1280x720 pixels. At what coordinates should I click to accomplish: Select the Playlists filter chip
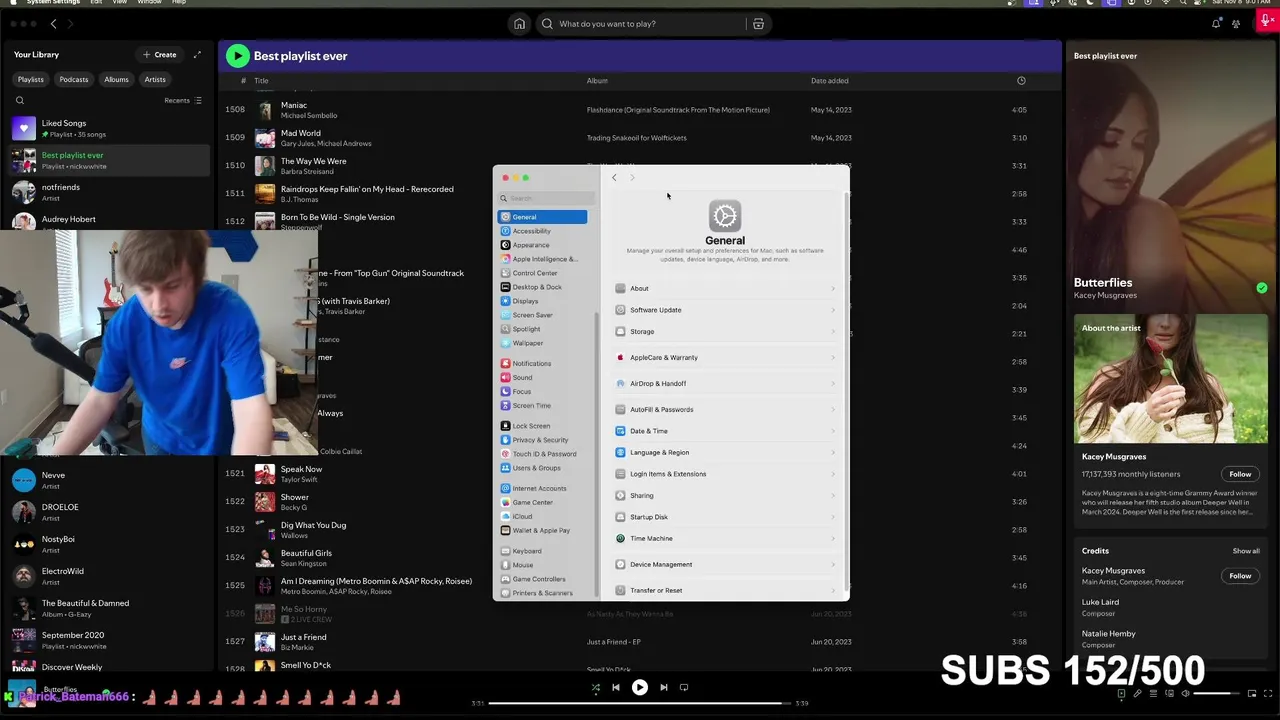click(31, 79)
